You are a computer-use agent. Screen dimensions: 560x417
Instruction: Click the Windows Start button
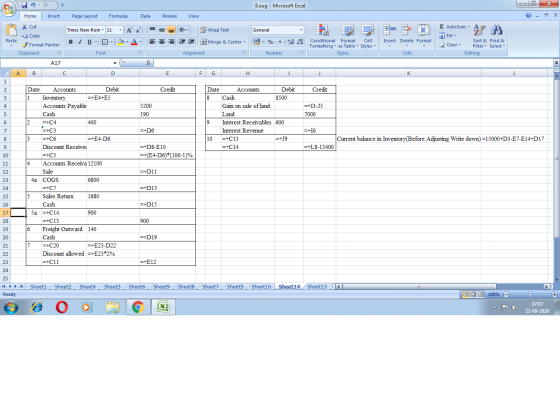11,307
